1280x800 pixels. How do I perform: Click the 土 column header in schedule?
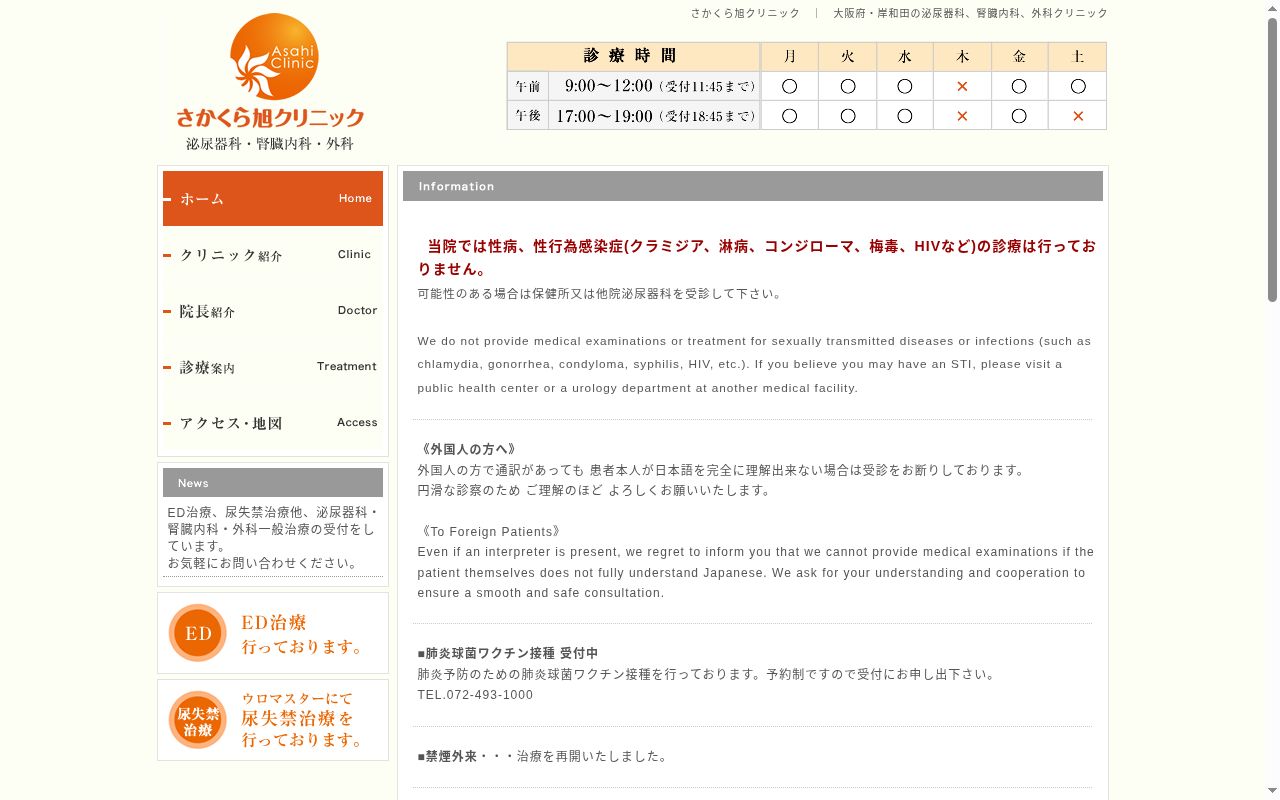(x=1078, y=57)
